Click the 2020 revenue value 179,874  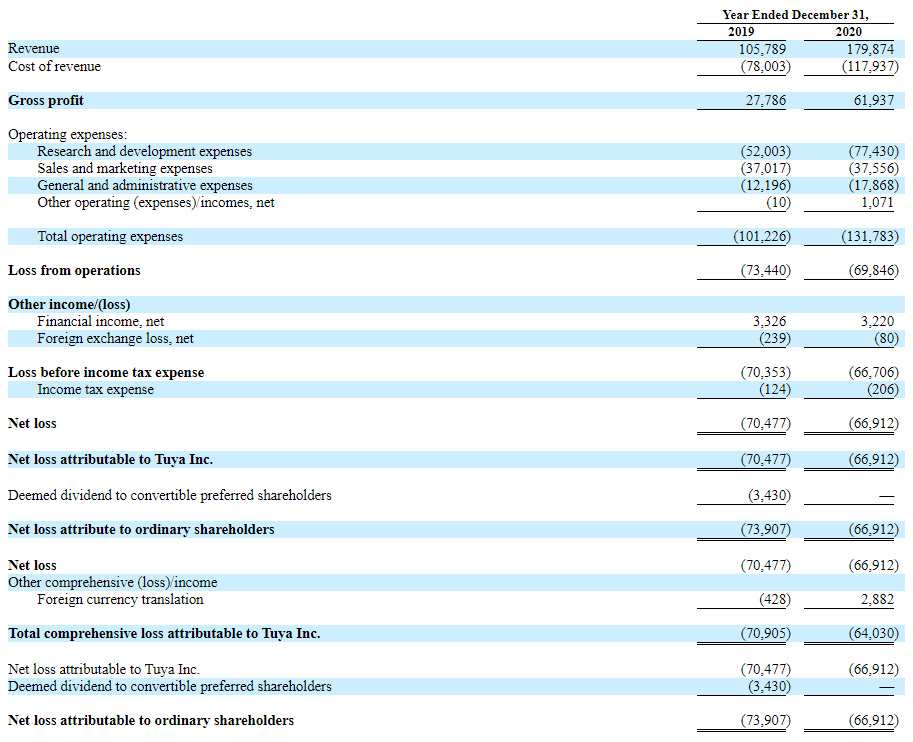(870, 49)
